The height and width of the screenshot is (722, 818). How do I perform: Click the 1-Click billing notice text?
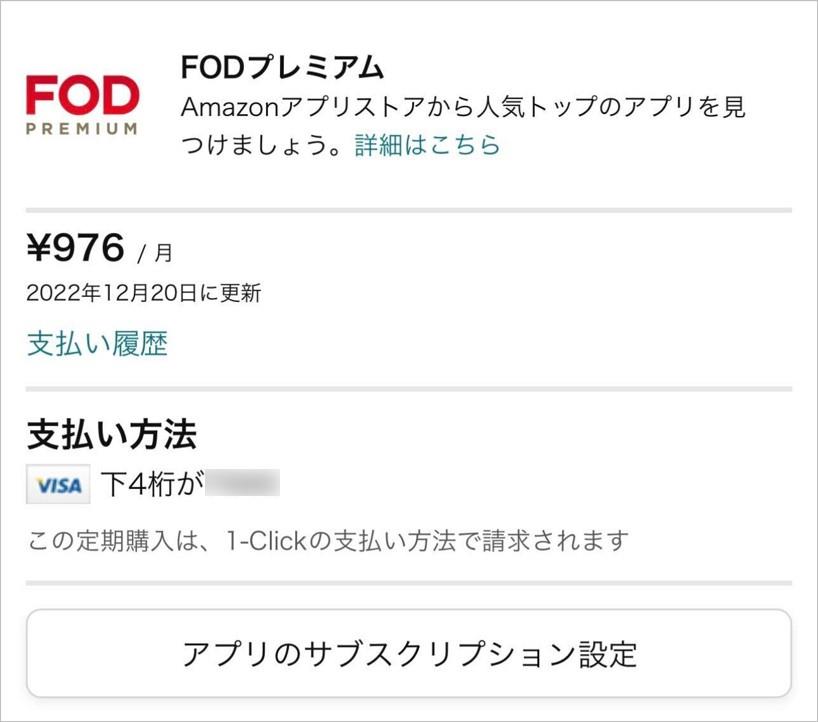point(328,541)
